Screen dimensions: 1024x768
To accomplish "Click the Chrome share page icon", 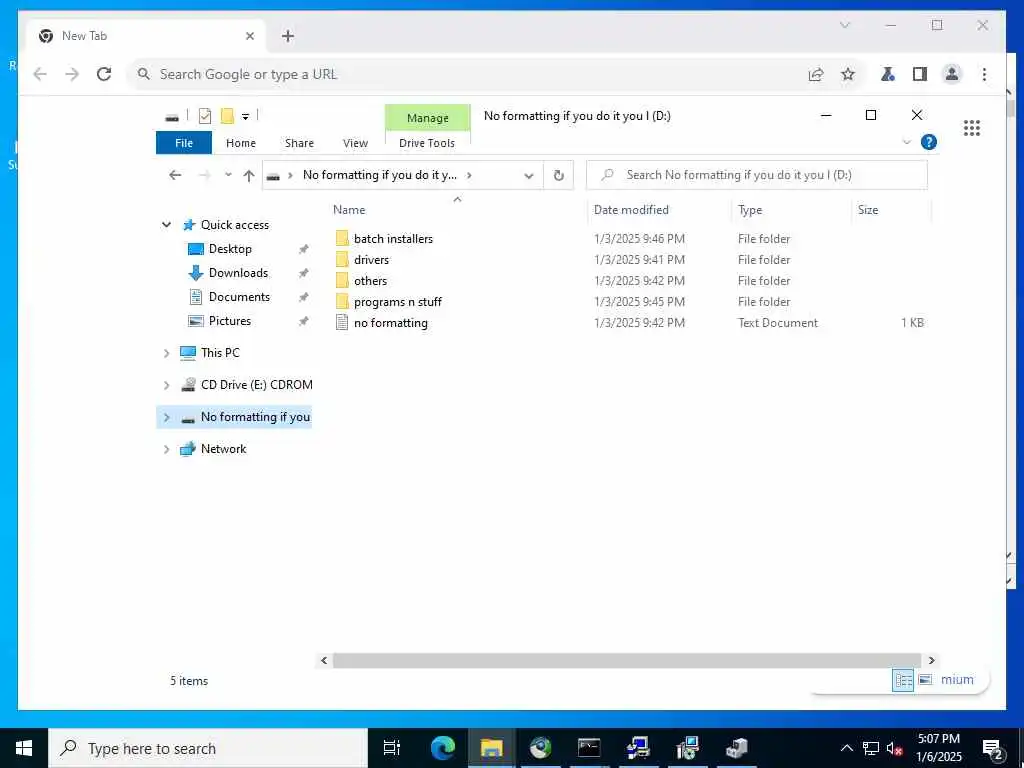I will (x=816, y=74).
